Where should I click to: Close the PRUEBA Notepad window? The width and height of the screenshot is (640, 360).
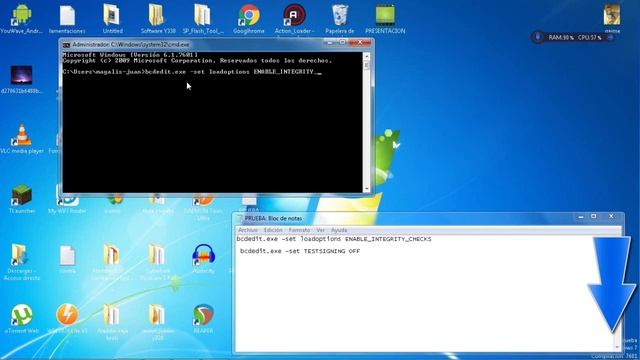point(611,216)
